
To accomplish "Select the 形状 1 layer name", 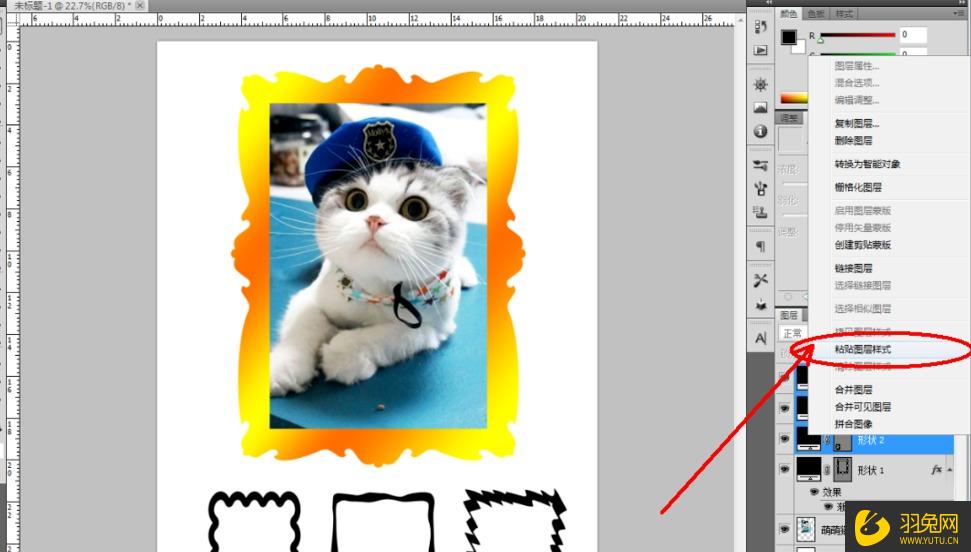I will pyautogui.click(x=871, y=470).
